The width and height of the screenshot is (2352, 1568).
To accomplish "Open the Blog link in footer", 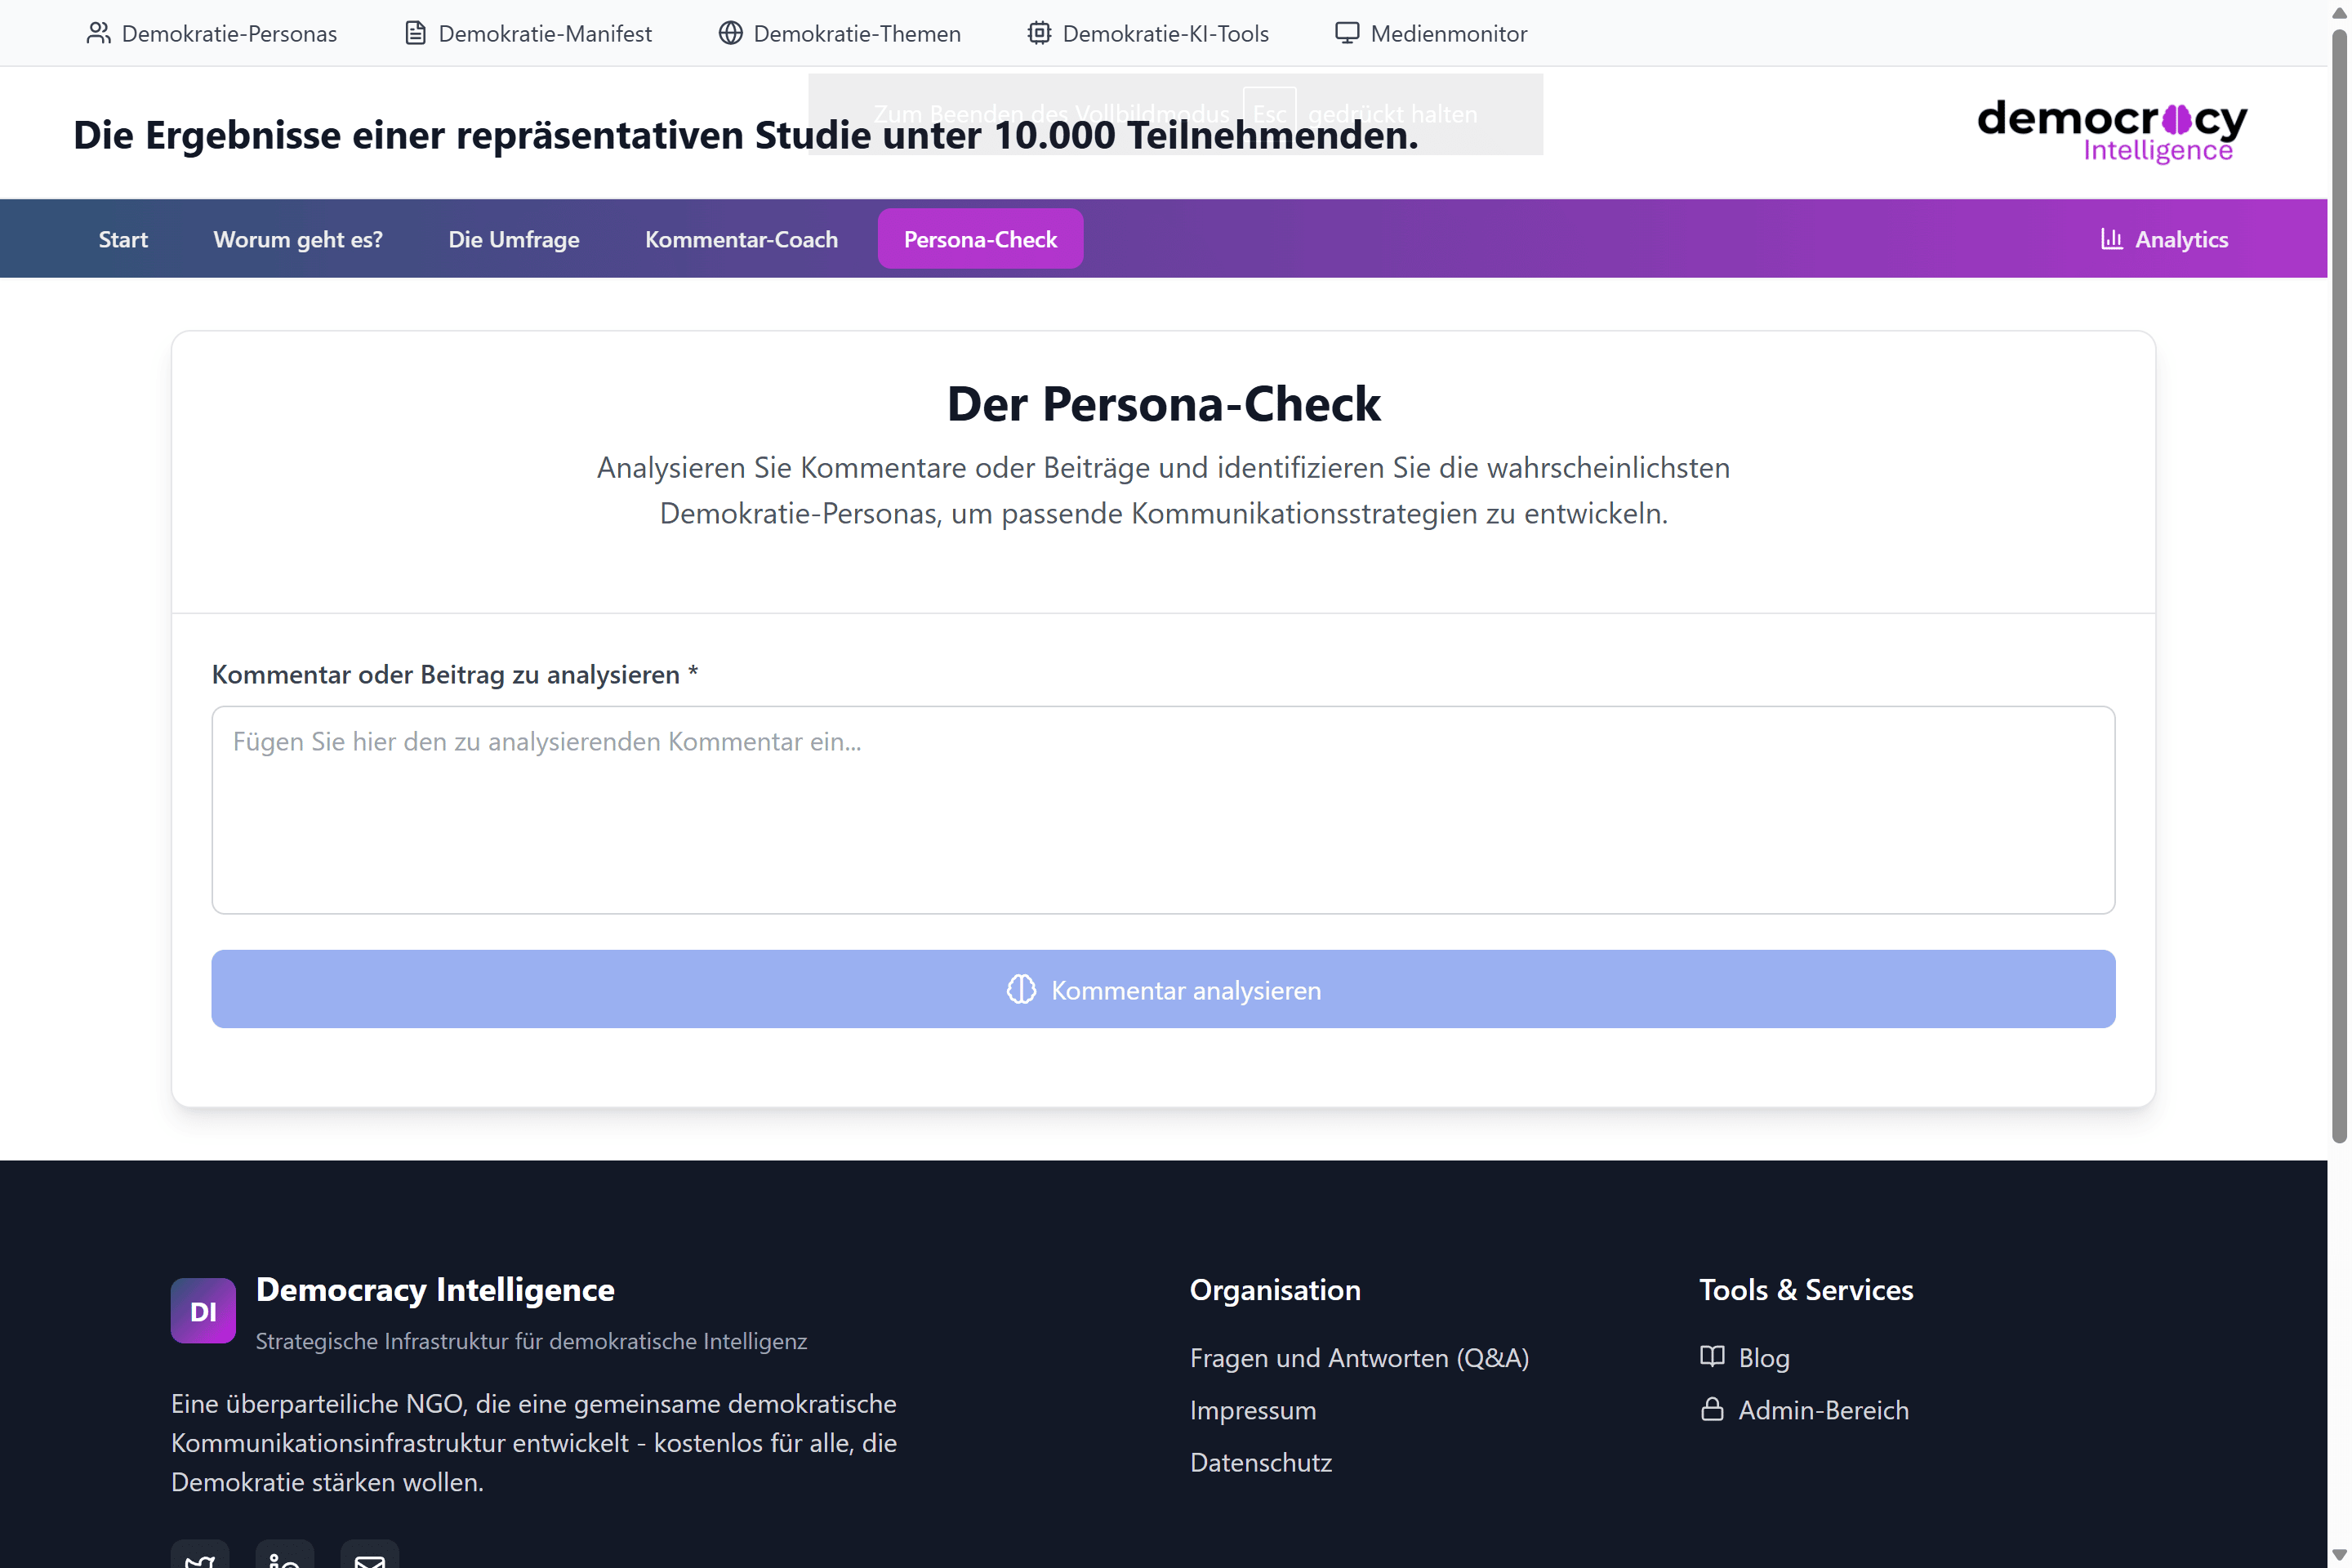I will pos(1745,1357).
